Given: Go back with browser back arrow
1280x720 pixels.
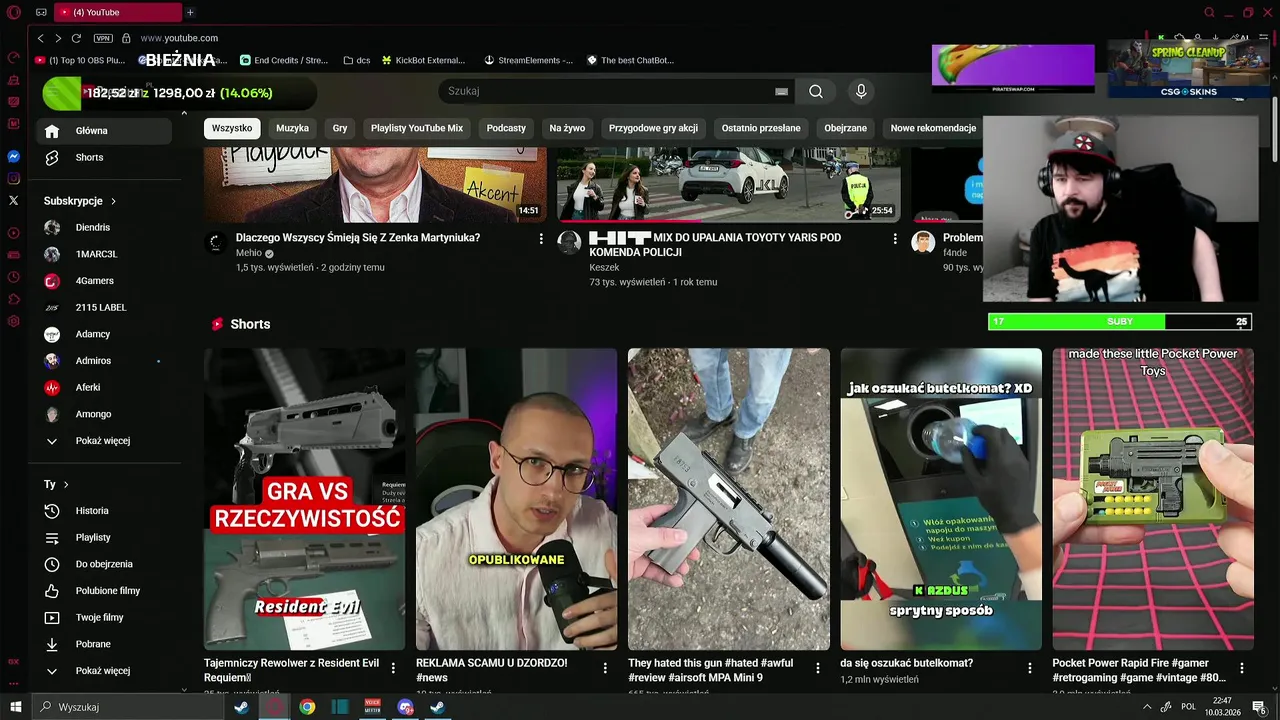Looking at the screenshot, I should (x=40, y=38).
